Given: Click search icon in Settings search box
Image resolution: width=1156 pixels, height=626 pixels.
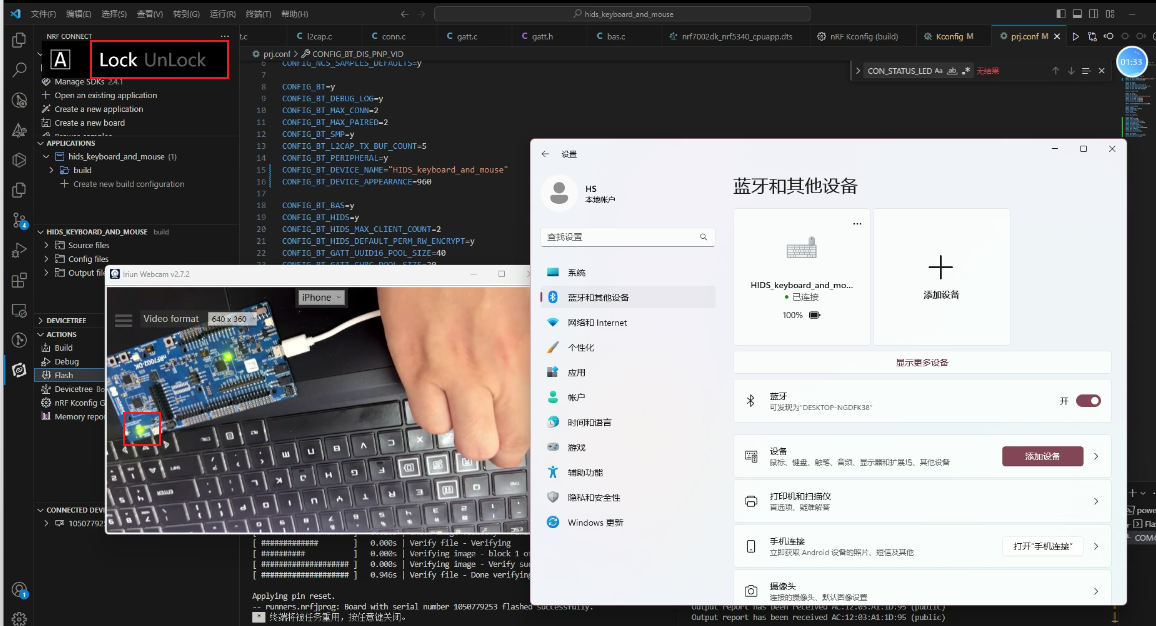Looking at the screenshot, I should [703, 237].
